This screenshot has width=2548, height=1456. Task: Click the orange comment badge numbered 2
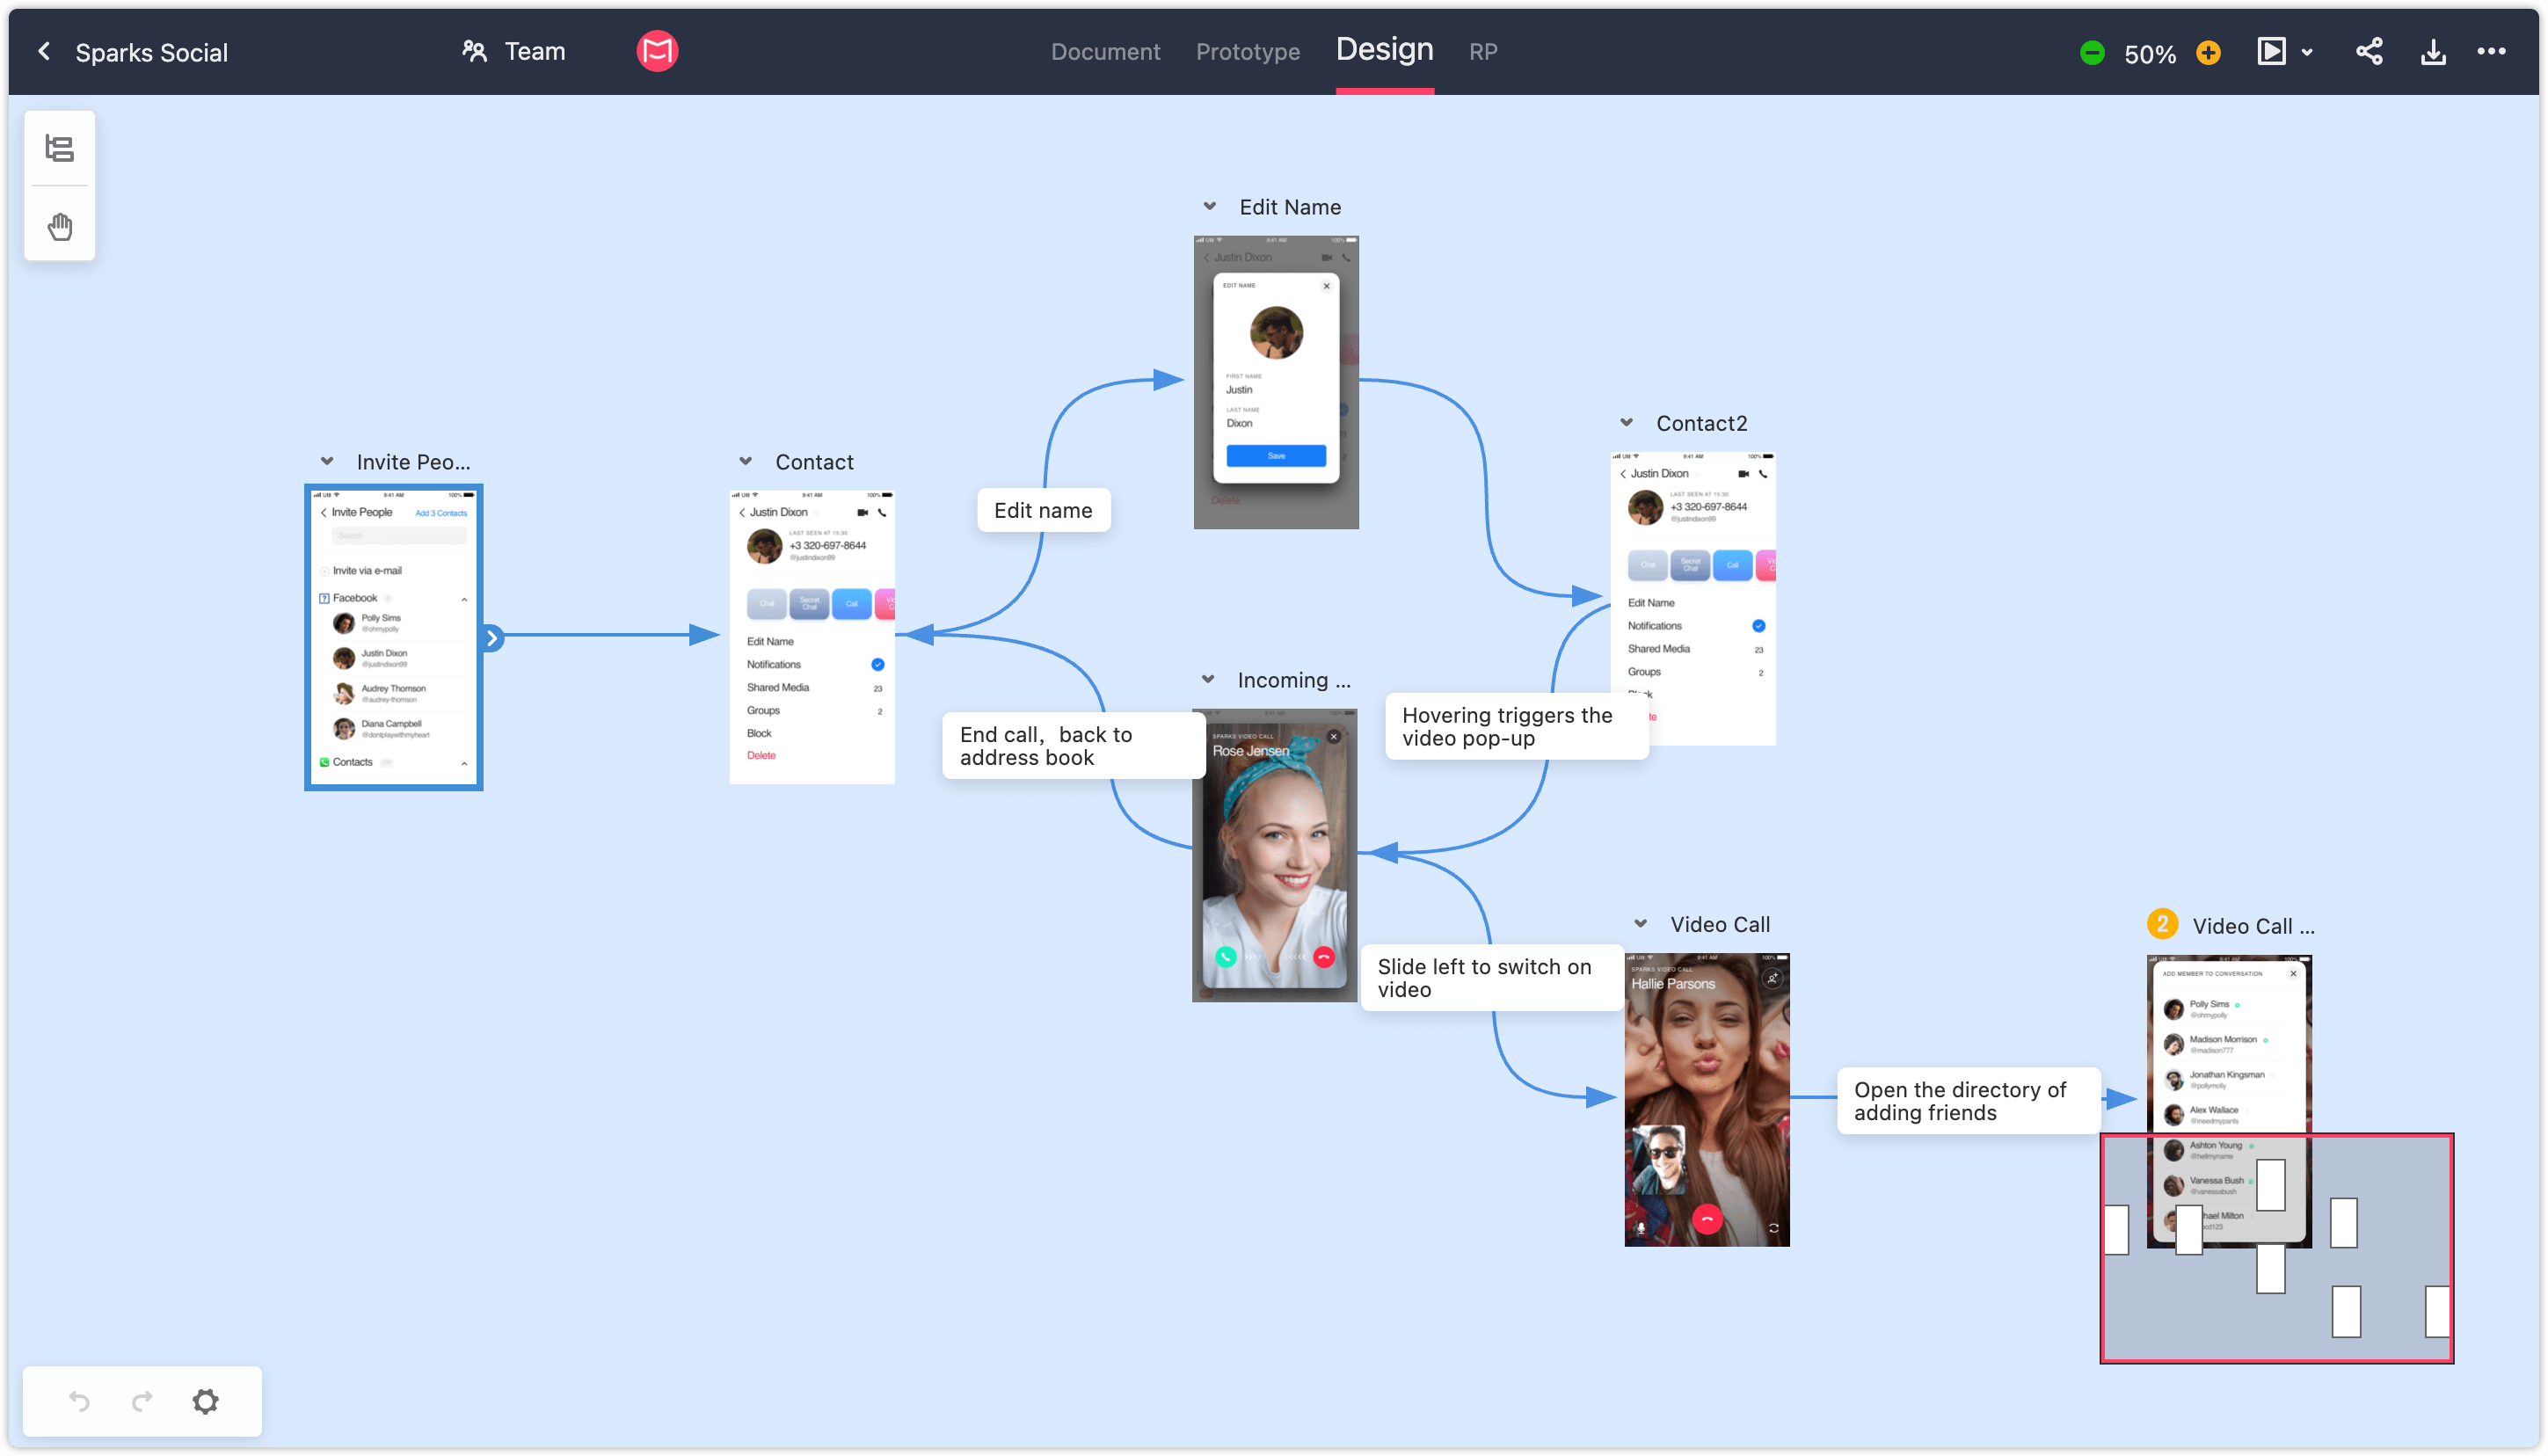point(2162,924)
